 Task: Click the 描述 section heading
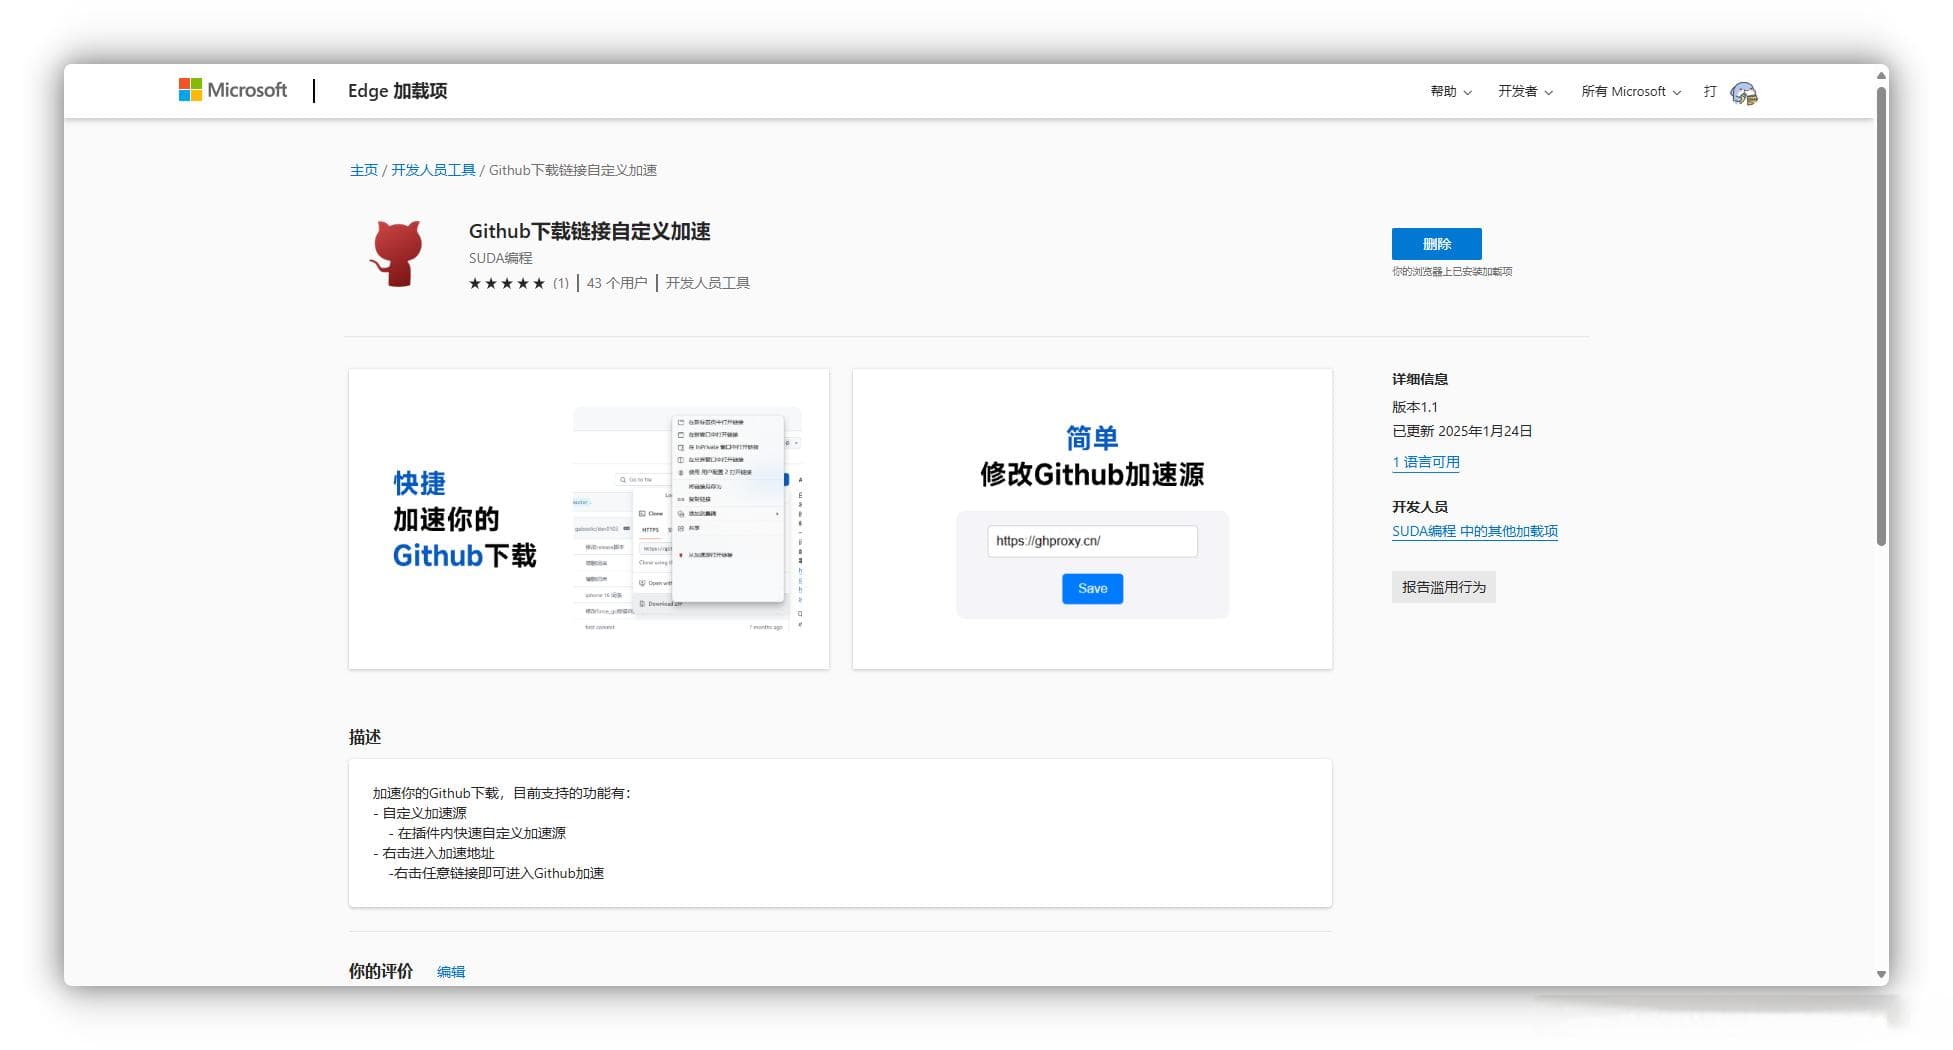[x=365, y=737]
